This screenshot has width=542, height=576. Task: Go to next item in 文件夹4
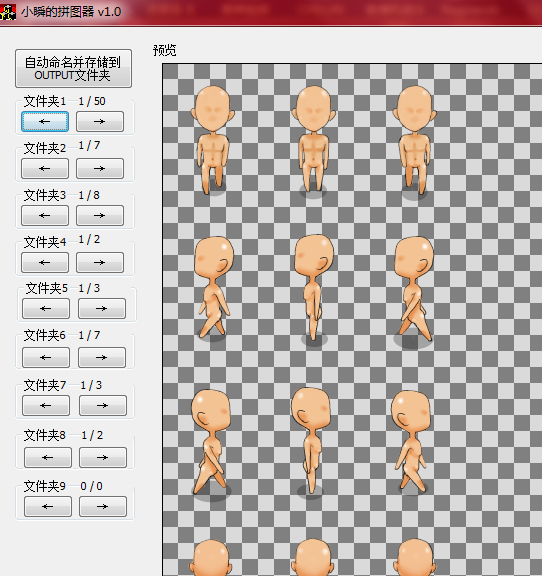click(x=100, y=263)
